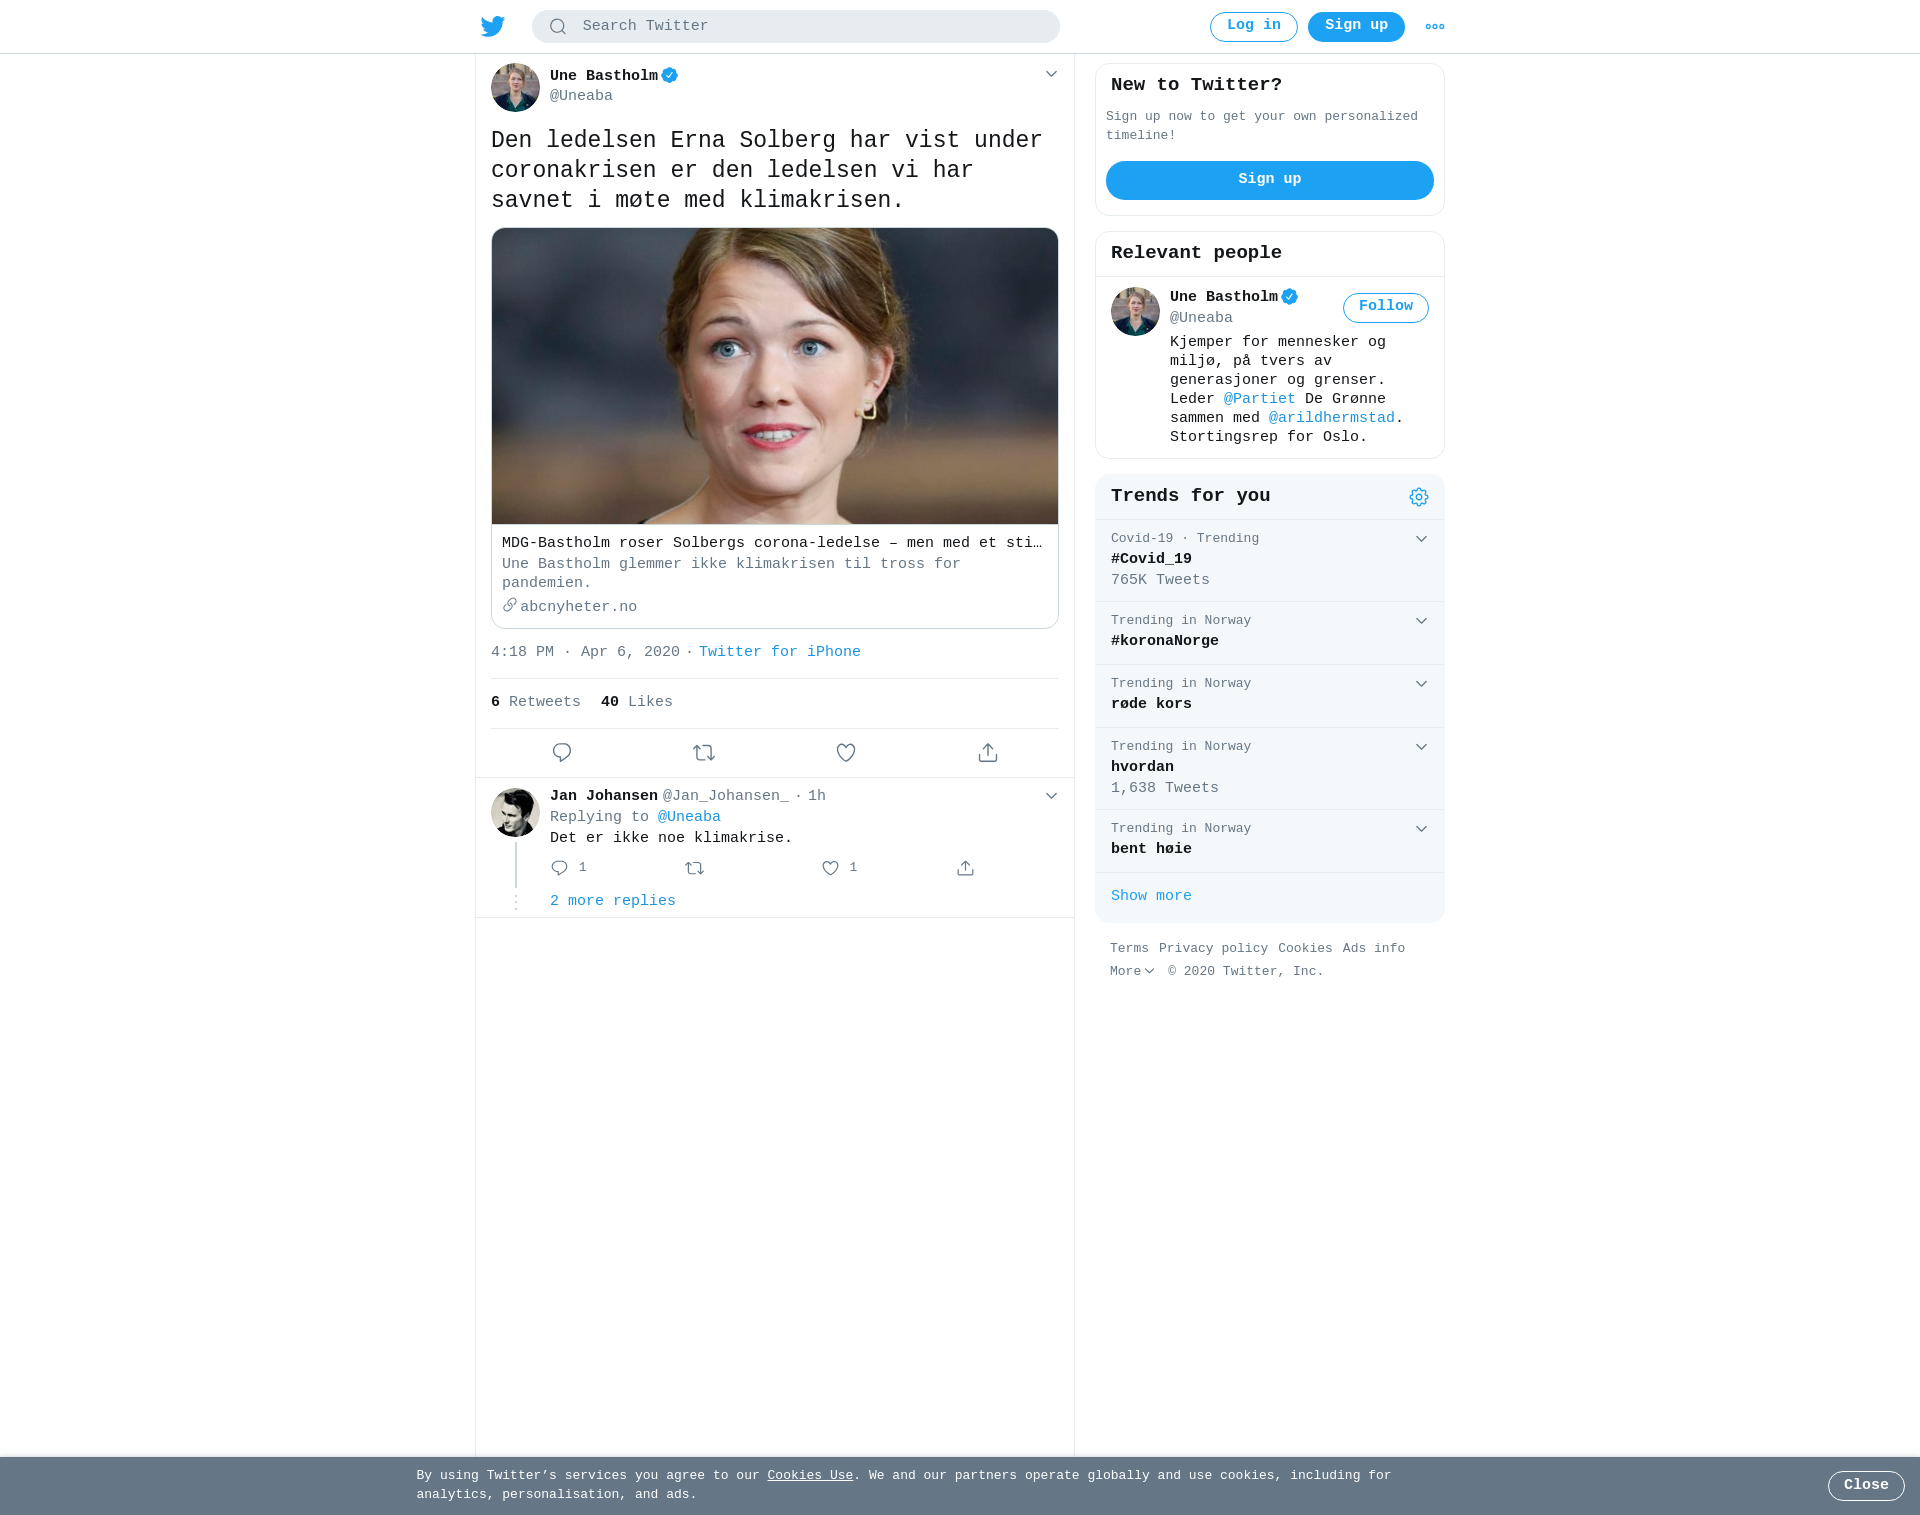Close the cookie notice banner
The image size is (1920, 1515).
[1866, 1485]
